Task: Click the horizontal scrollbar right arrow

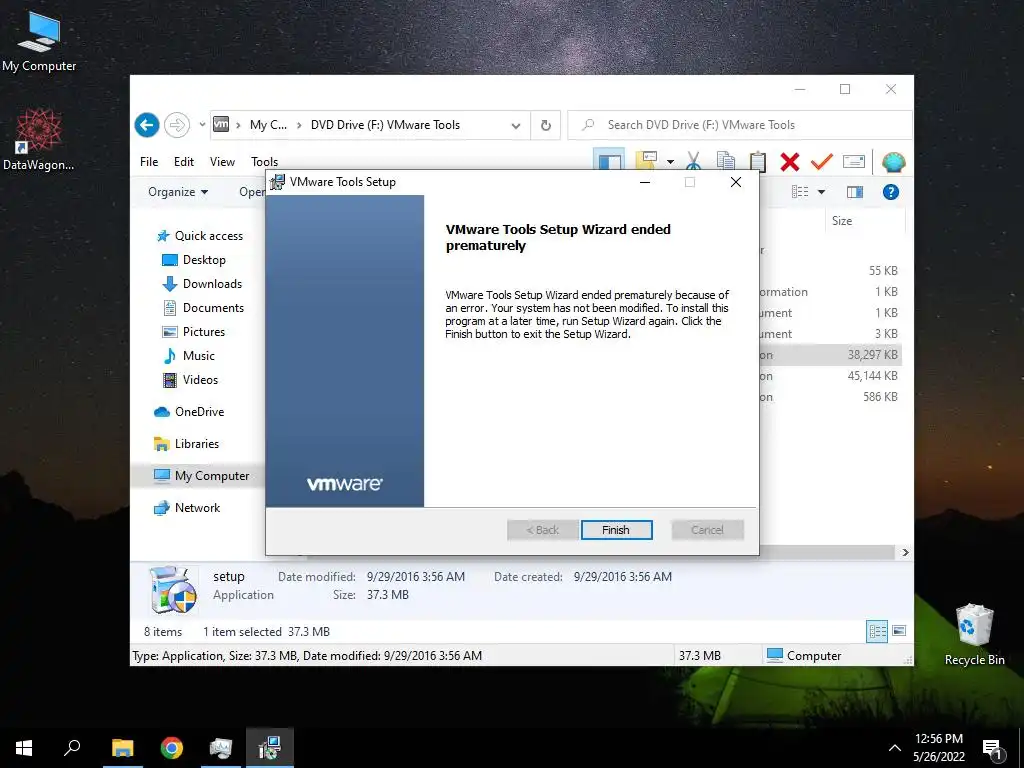Action: tap(905, 552)
